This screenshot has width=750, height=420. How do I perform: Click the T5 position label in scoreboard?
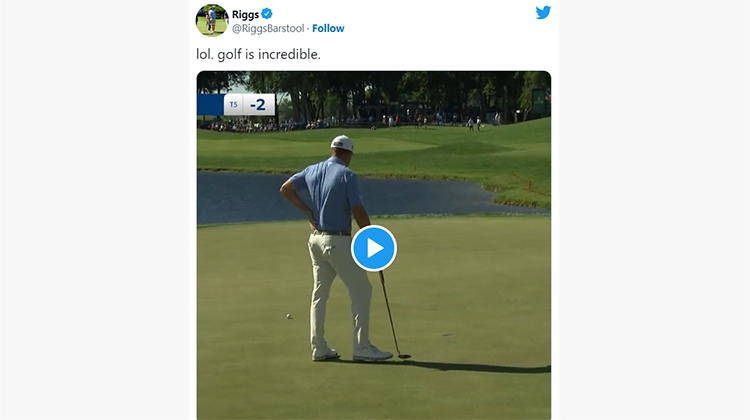pyautogui.click(x=233, y=104)
